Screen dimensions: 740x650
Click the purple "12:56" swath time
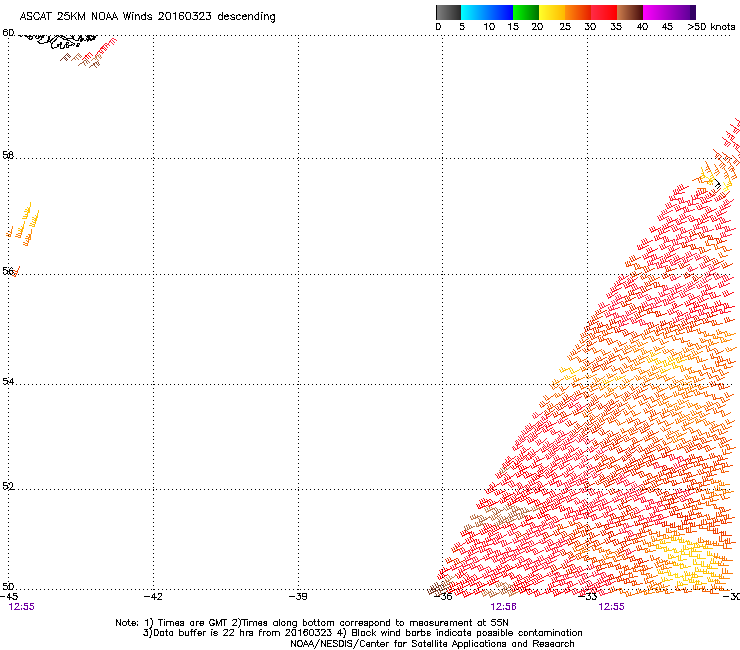(503, 607)
